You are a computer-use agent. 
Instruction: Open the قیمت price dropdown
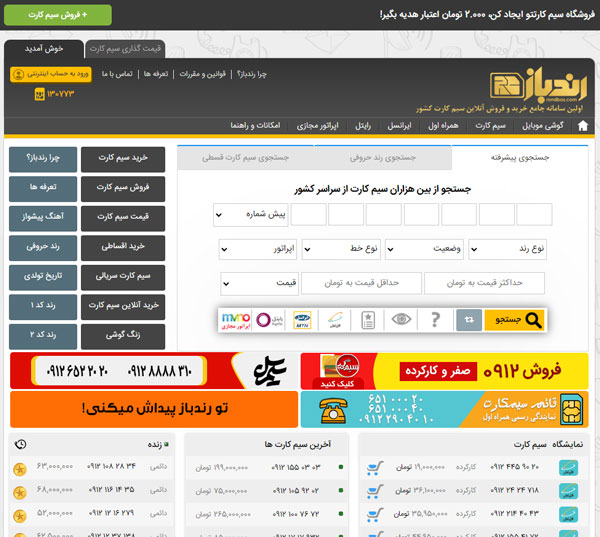[x=260, y=283]
